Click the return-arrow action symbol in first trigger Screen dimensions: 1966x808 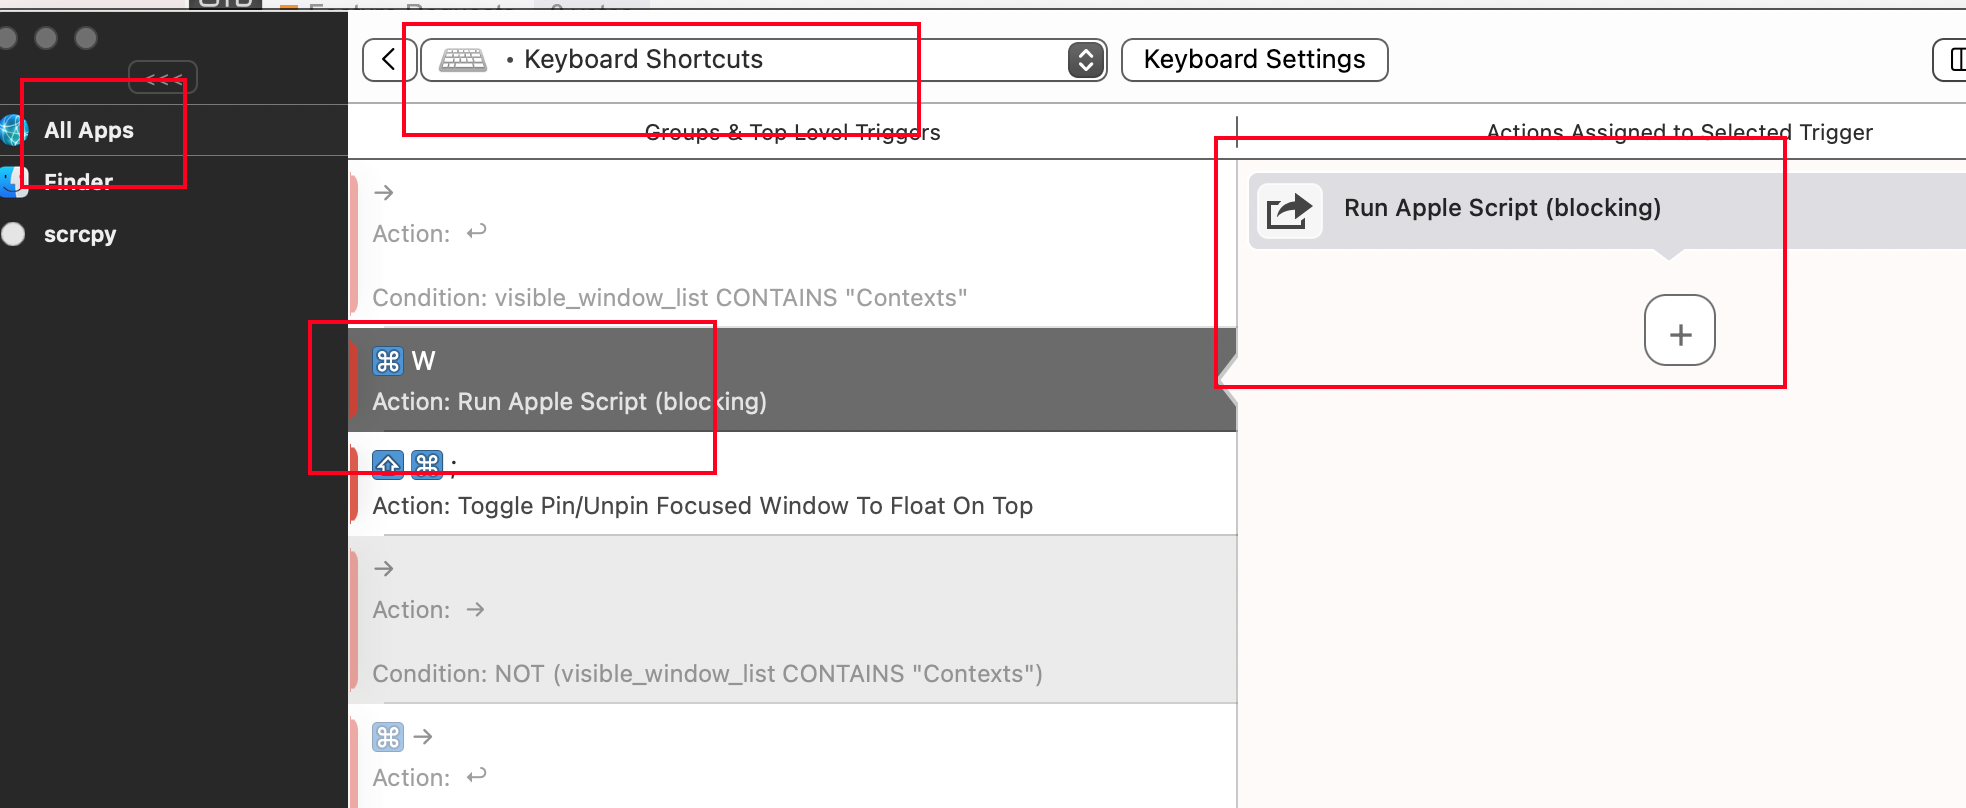[477, 232]
